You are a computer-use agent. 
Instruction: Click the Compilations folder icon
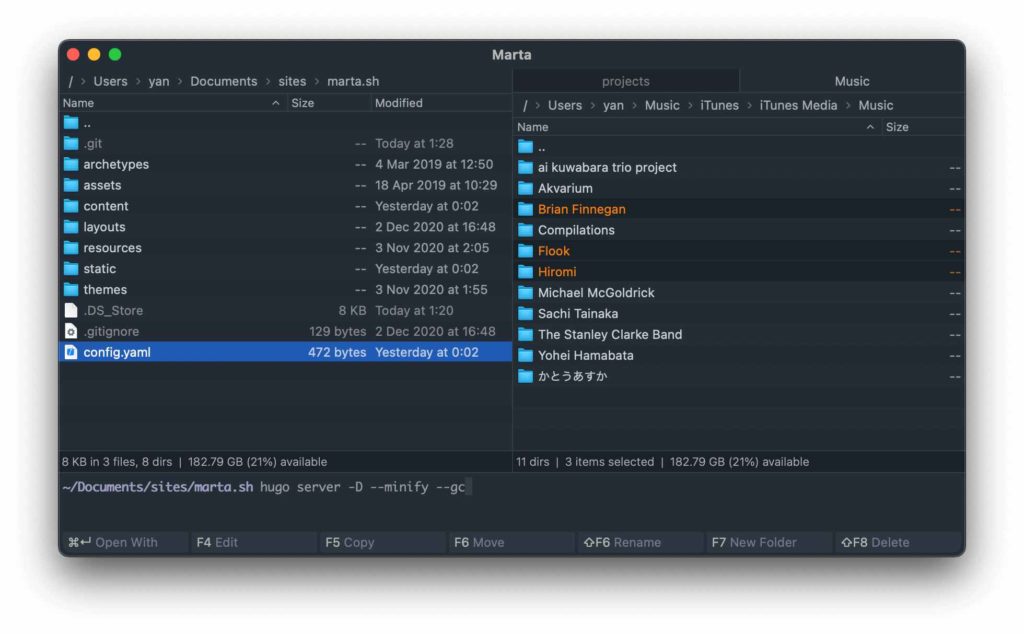click(526, 230)
